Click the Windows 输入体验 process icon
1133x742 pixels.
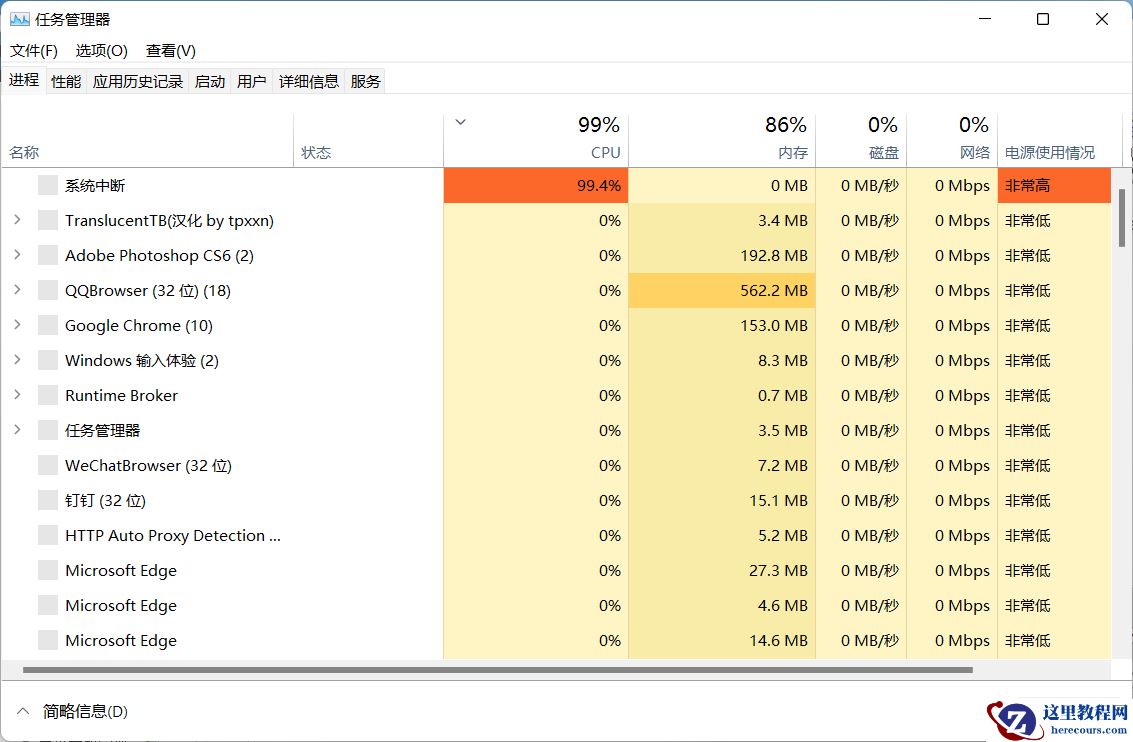point(47,360)
